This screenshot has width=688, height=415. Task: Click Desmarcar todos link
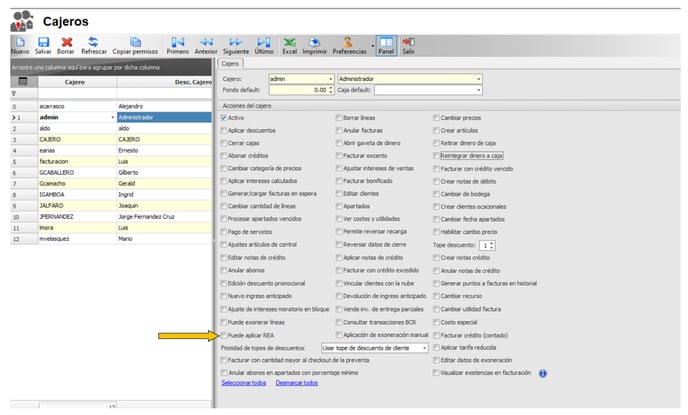[x=297, y=383]
